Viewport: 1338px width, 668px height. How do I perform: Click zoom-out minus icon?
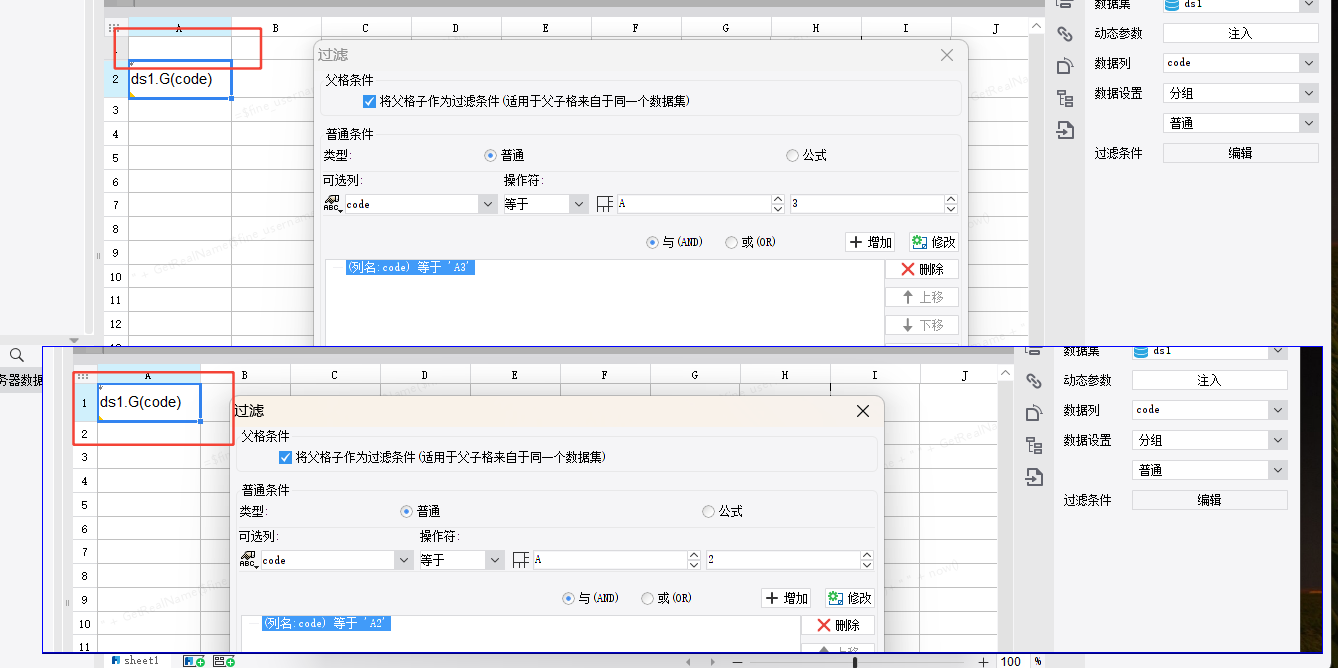pos(737,662)
